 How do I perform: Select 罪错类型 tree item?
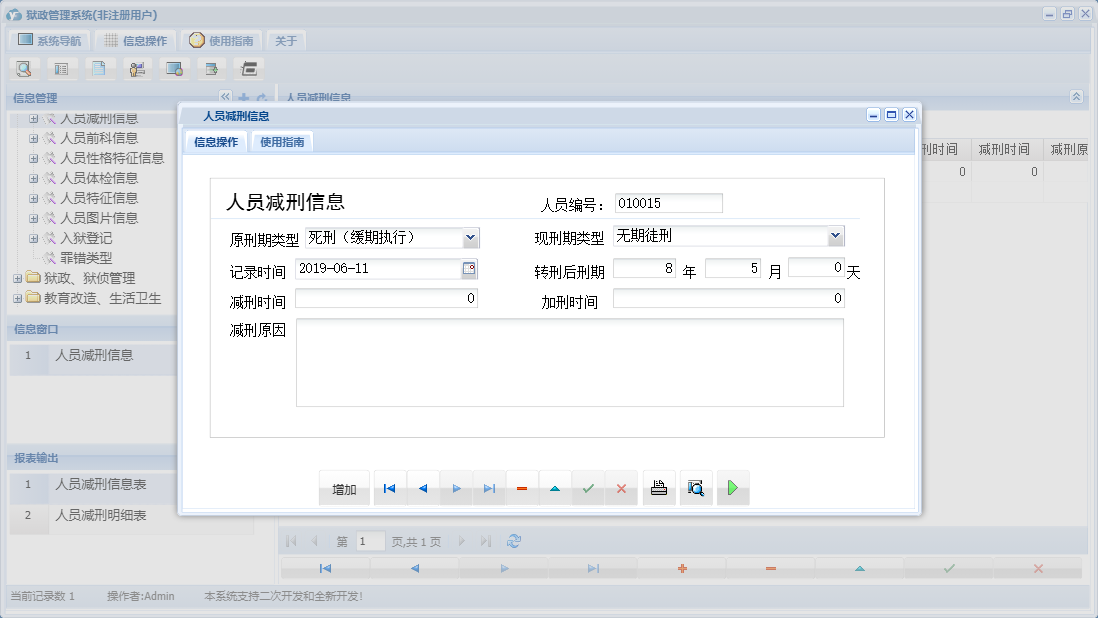tap(85, 258)
